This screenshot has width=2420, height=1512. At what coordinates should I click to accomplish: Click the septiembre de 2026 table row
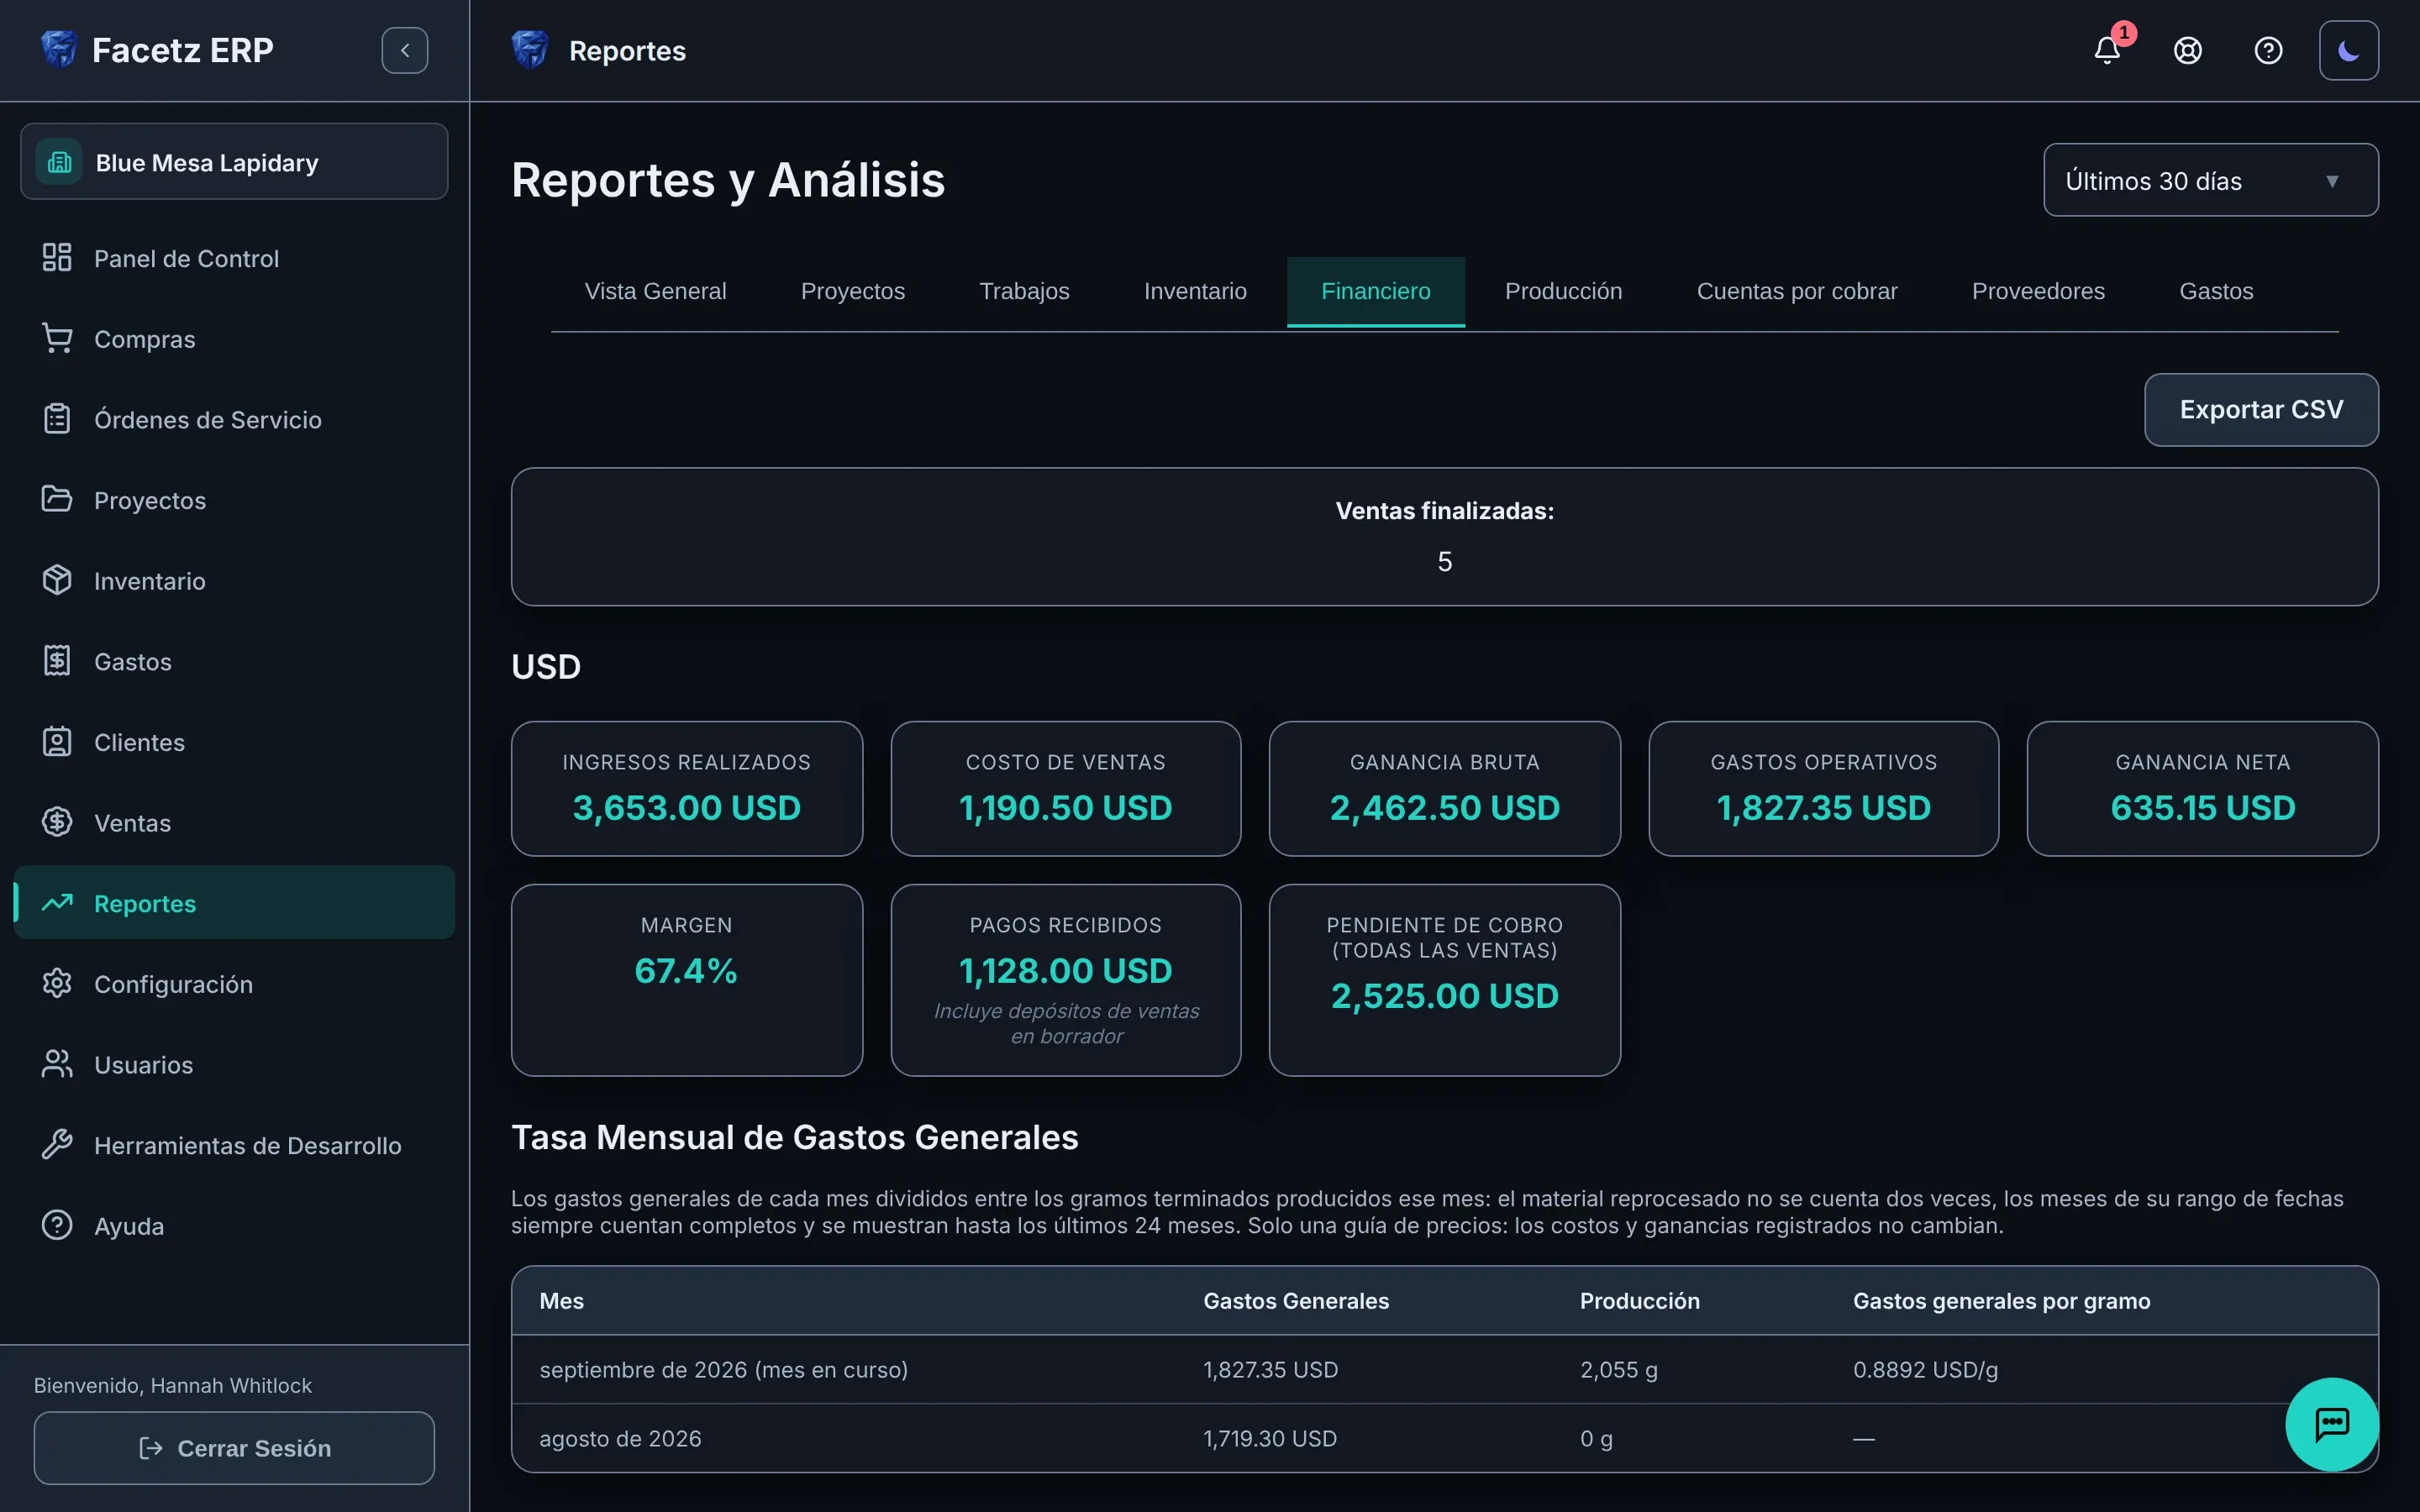pos(1444,1370)
